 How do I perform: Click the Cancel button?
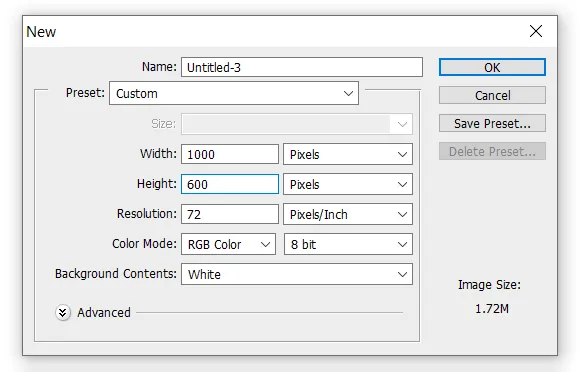tap(492, 95)
